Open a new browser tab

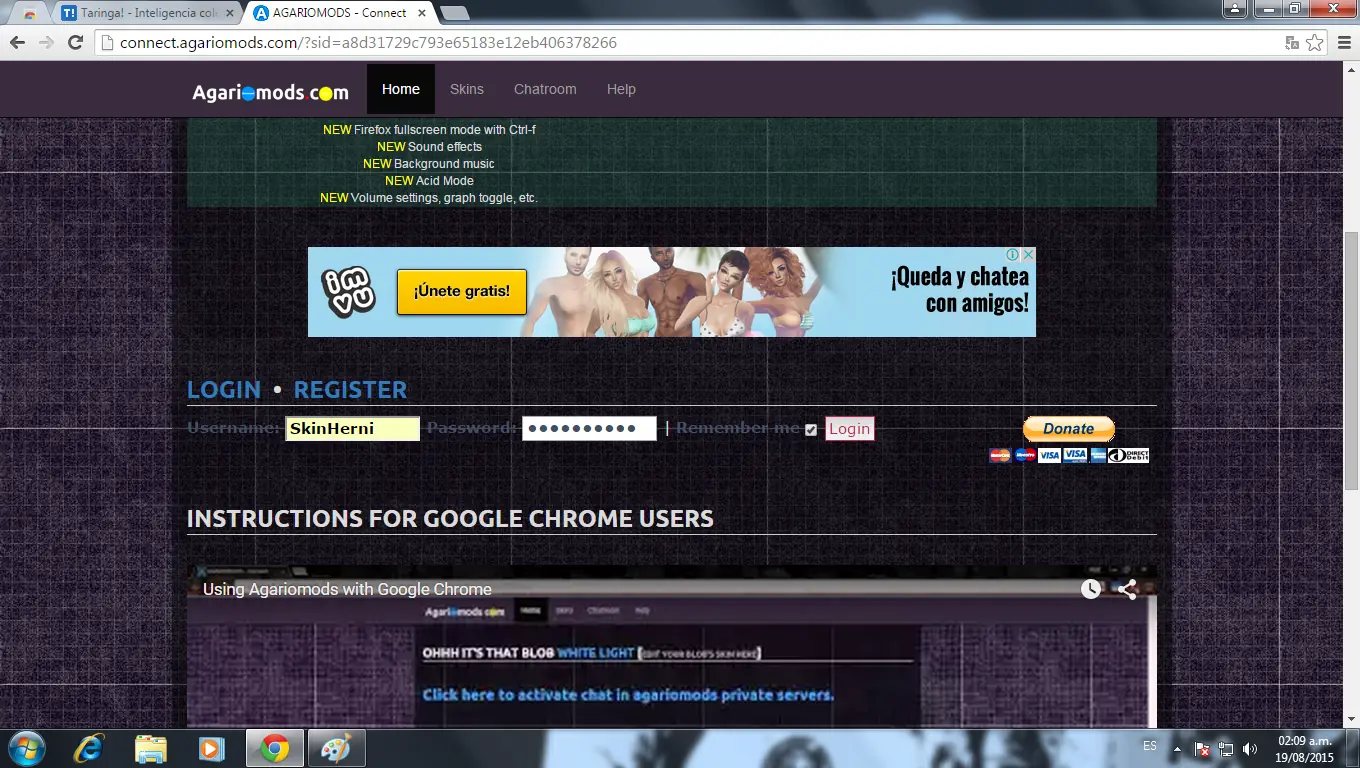tap(455, 13)
